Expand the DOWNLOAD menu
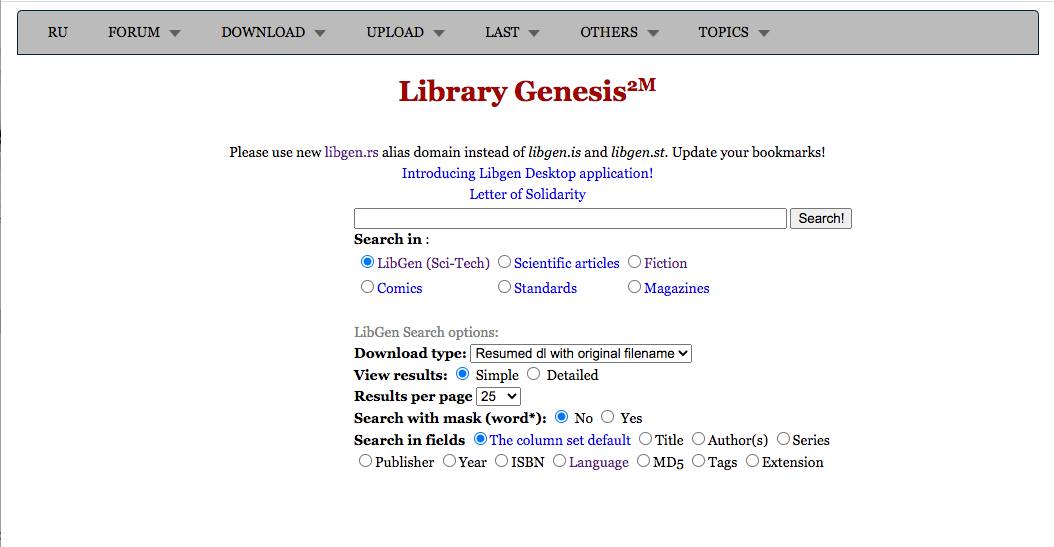Viewport: 1054px width, 547px height. (x=273, y=32)
